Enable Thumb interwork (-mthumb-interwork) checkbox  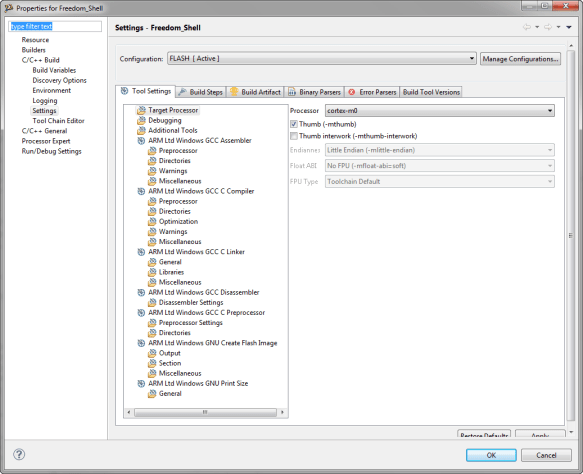[294, 136]
